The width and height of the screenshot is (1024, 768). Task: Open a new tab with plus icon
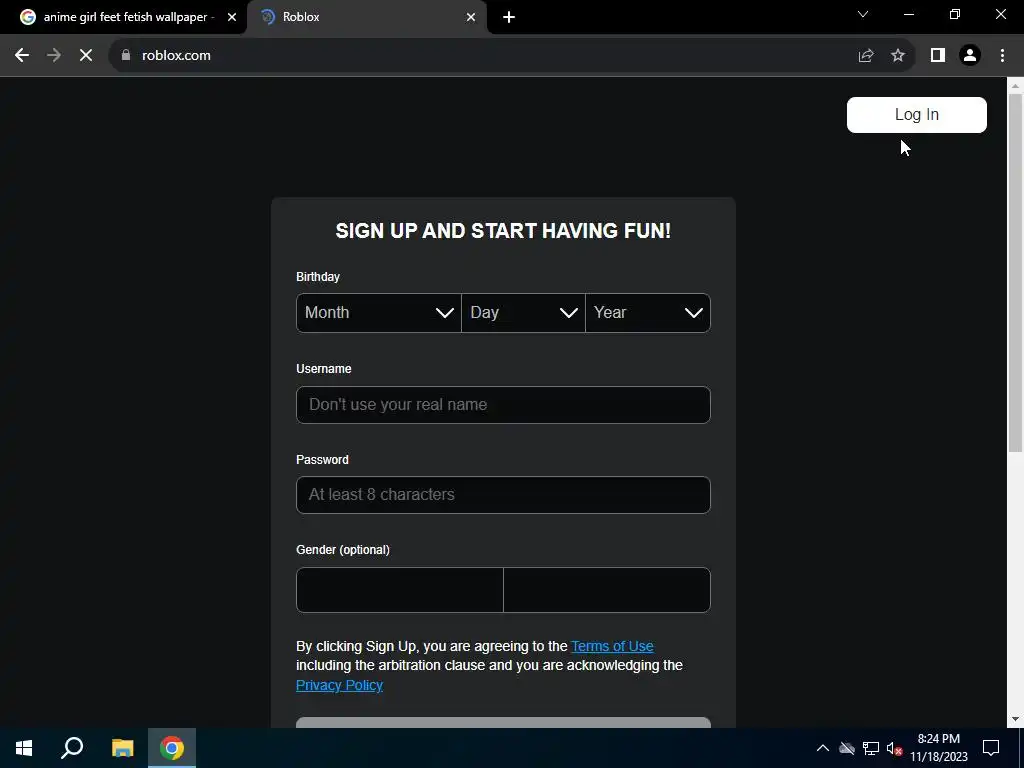click(x=509, y=17)
